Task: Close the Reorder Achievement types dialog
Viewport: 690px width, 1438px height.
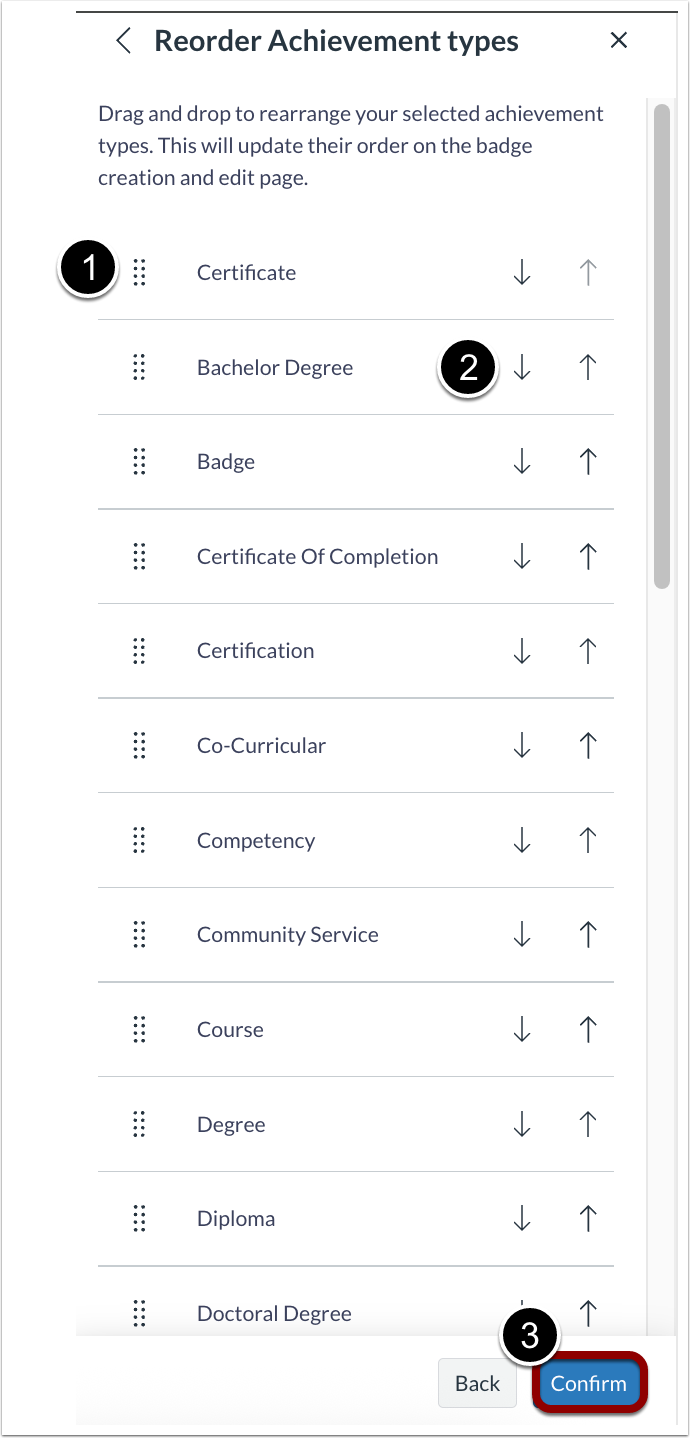Action: 619,40
